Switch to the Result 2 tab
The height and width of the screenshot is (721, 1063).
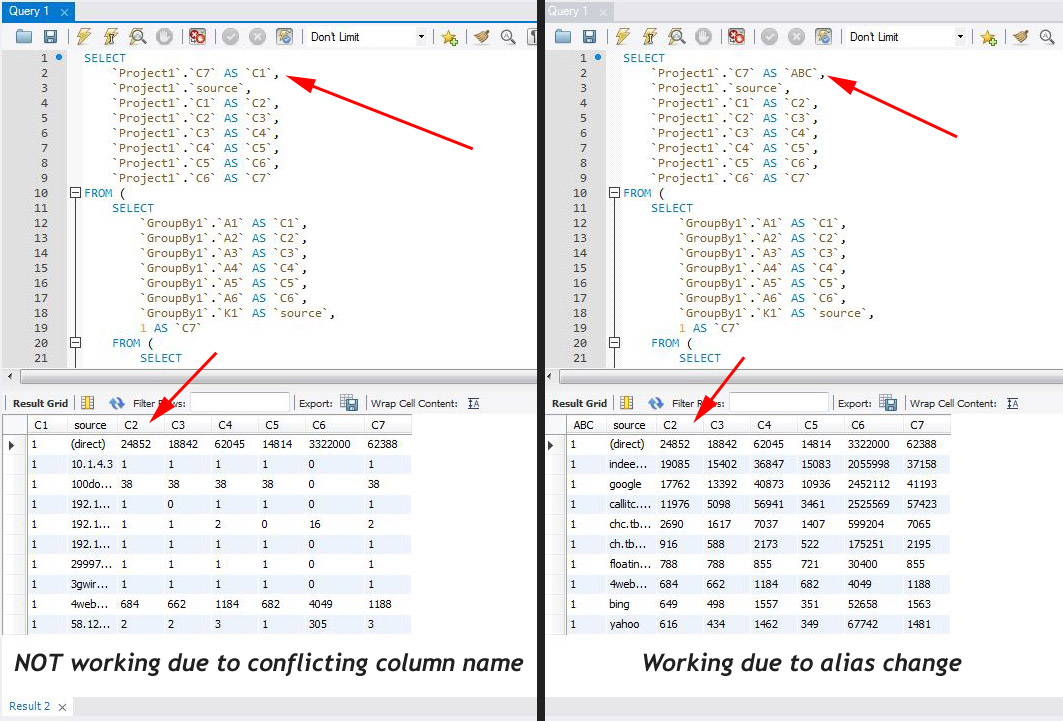coord(30,706)
